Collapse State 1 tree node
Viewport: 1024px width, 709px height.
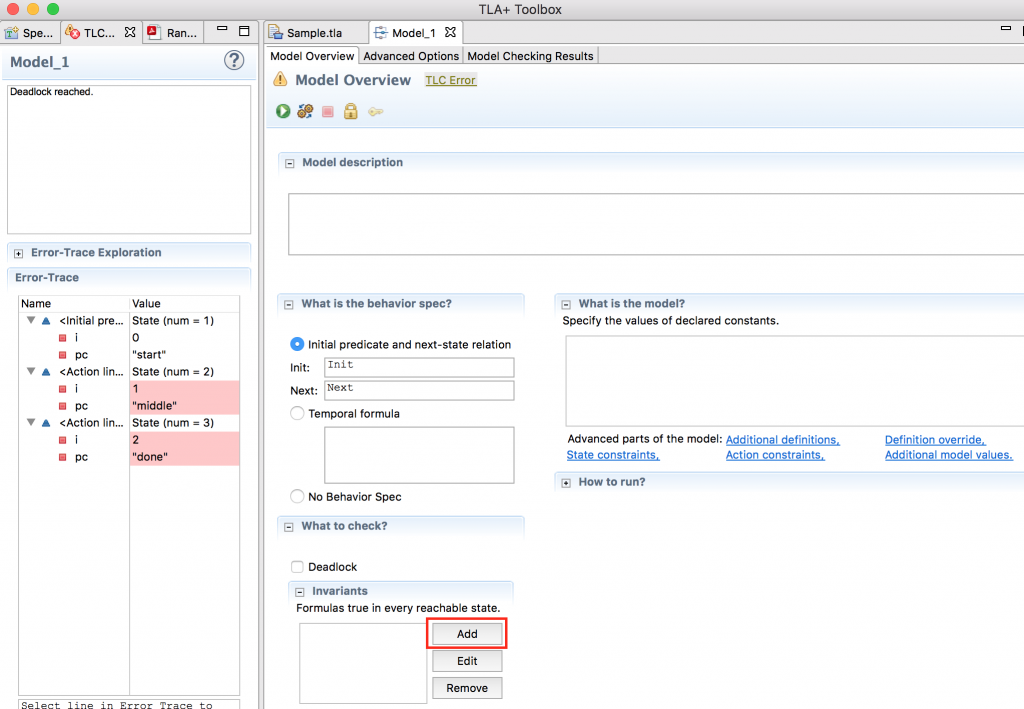point(31,320)
